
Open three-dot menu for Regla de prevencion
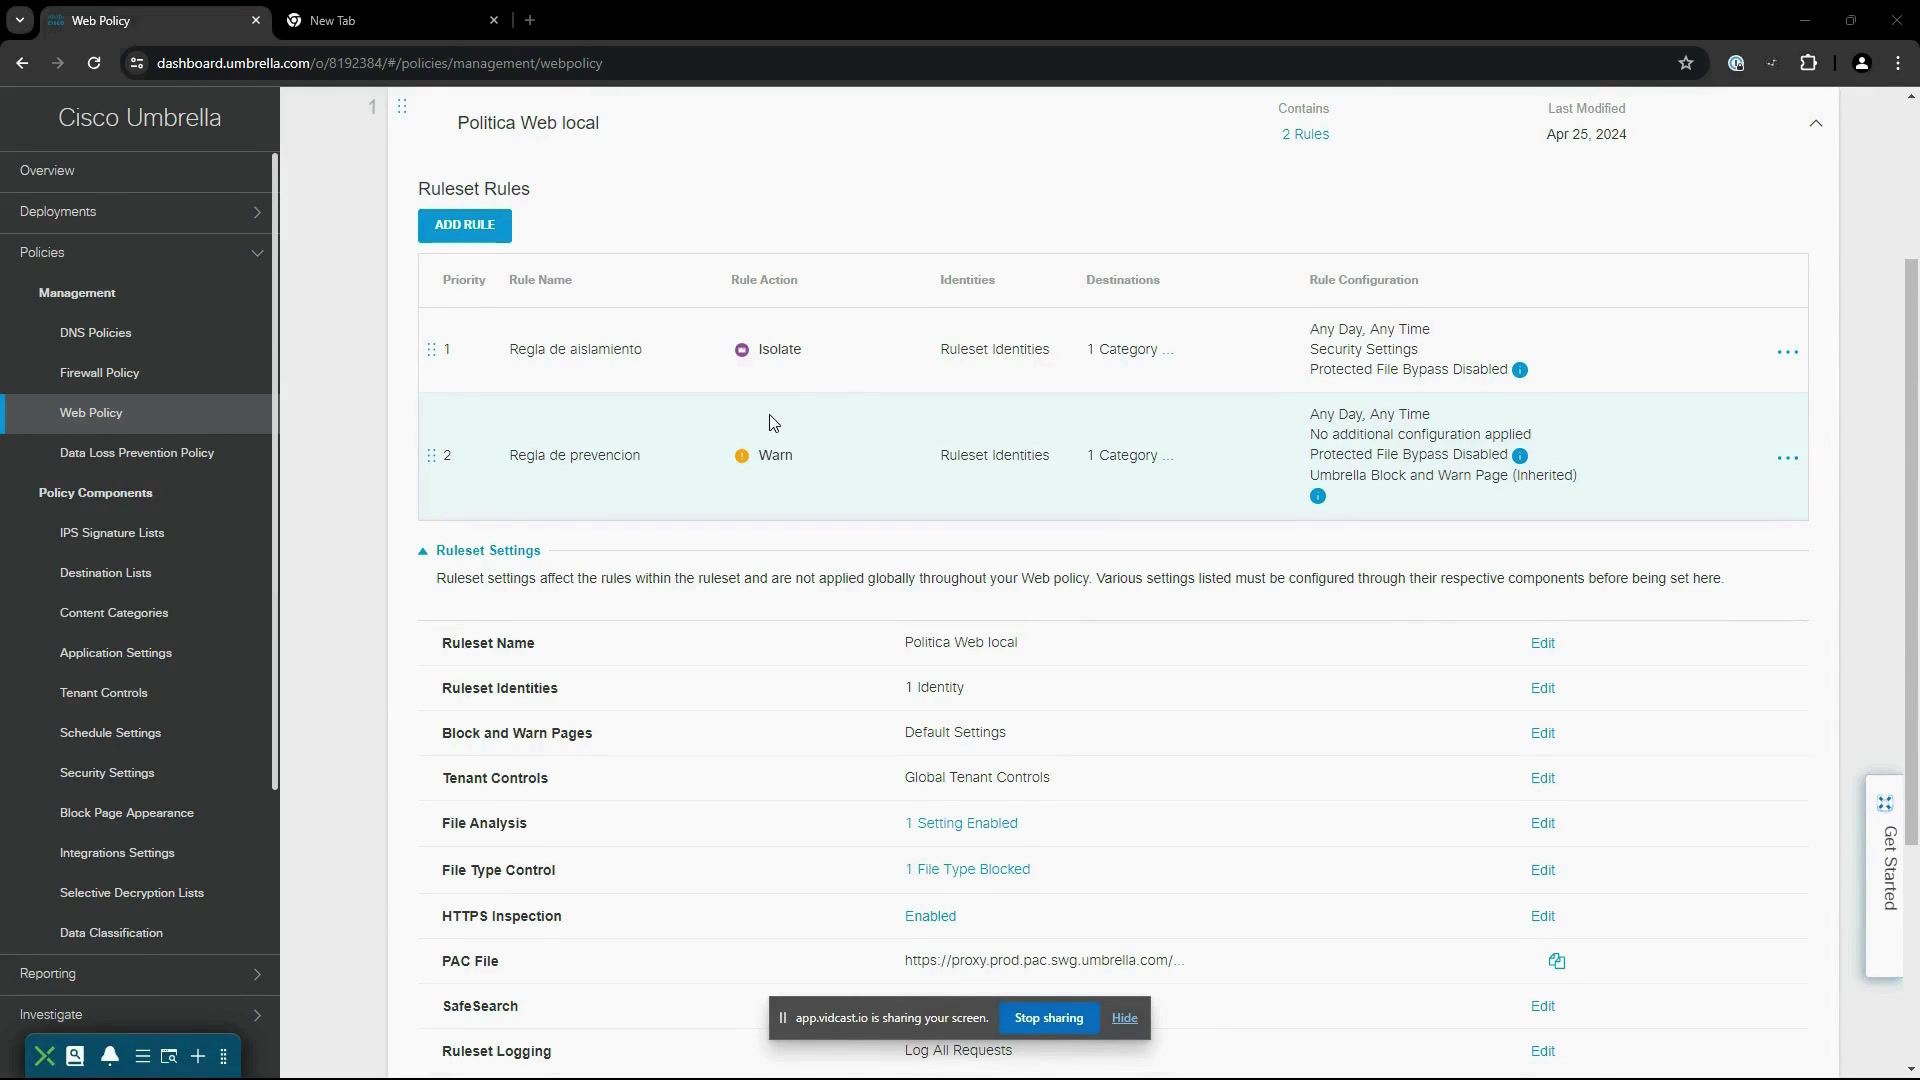[x=1787, y=458]
